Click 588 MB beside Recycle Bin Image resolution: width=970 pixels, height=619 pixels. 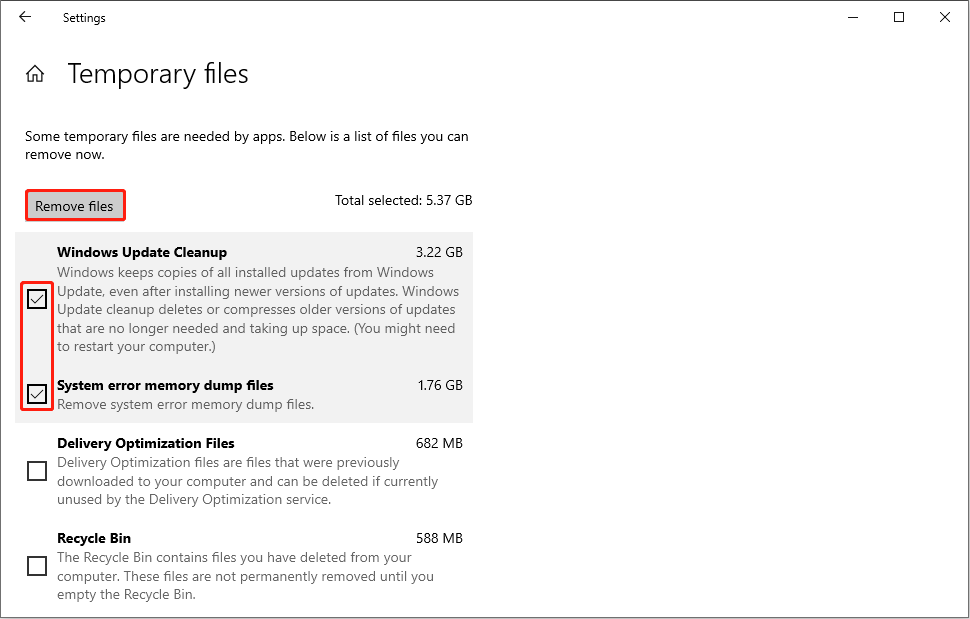click(437, 538)
